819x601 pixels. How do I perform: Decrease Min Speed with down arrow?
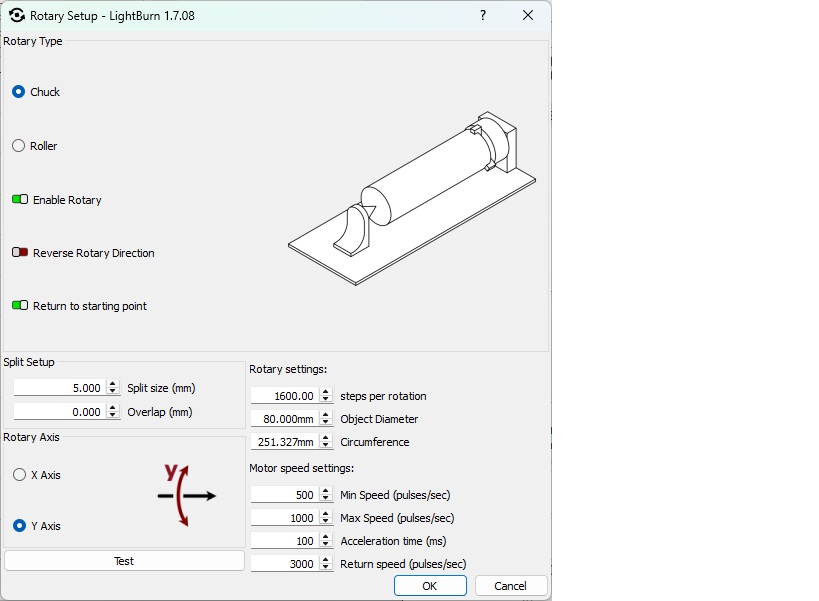click(x=325, y=498)
